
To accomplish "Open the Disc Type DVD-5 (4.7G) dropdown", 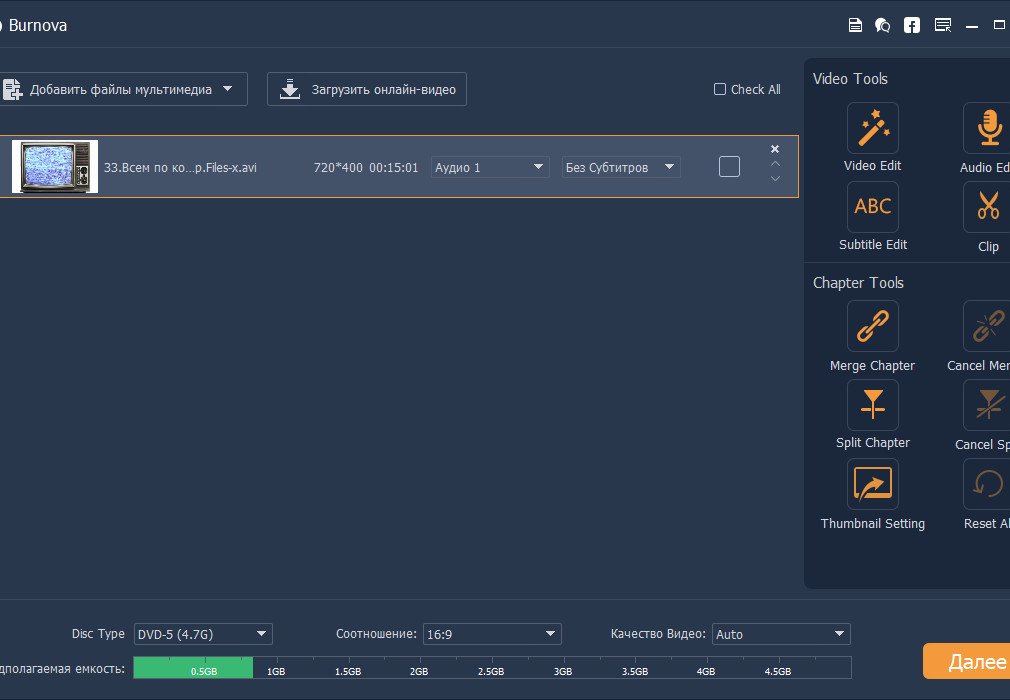I will pos(203,634).
